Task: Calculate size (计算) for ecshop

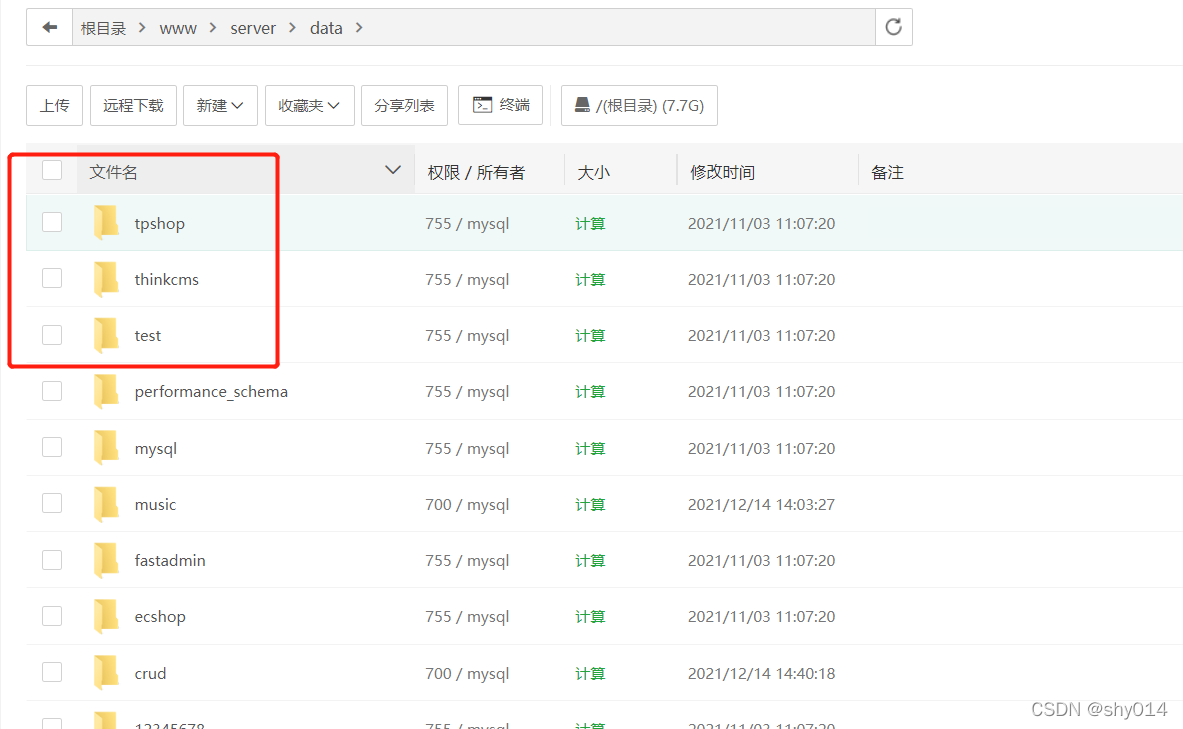Action: [x=590, y=617]
